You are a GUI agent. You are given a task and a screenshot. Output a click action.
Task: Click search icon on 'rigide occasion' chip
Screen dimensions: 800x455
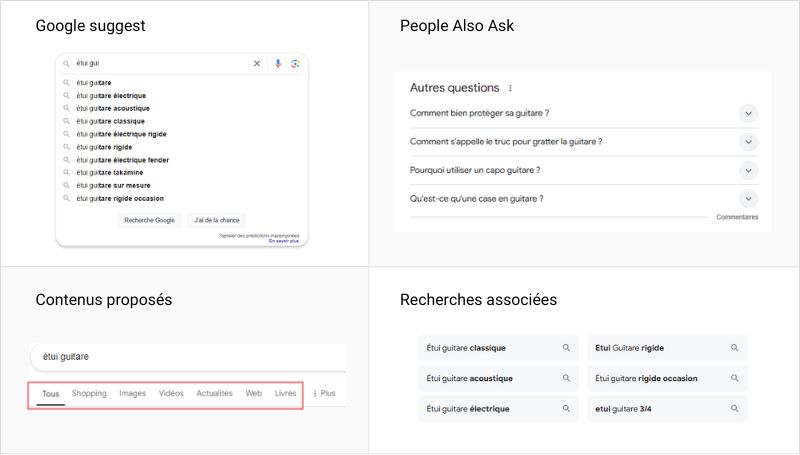(735, 378)
